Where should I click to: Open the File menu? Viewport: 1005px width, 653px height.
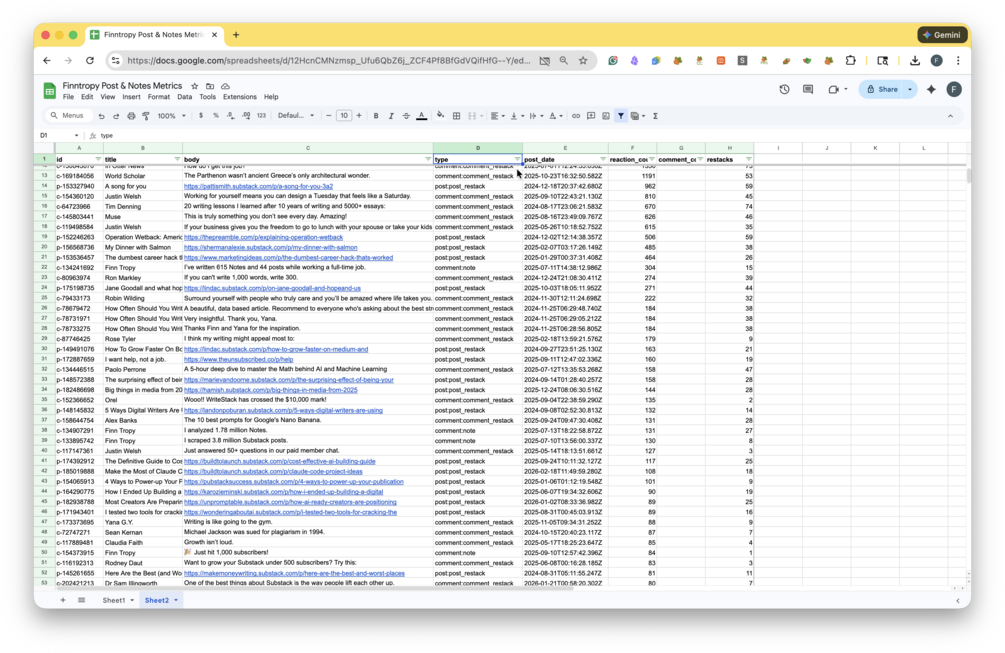[x=69, y=97]
